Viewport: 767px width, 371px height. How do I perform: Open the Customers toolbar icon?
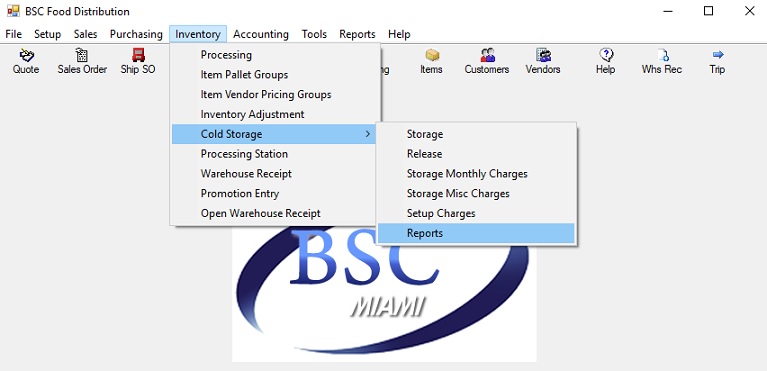[487, 55]
